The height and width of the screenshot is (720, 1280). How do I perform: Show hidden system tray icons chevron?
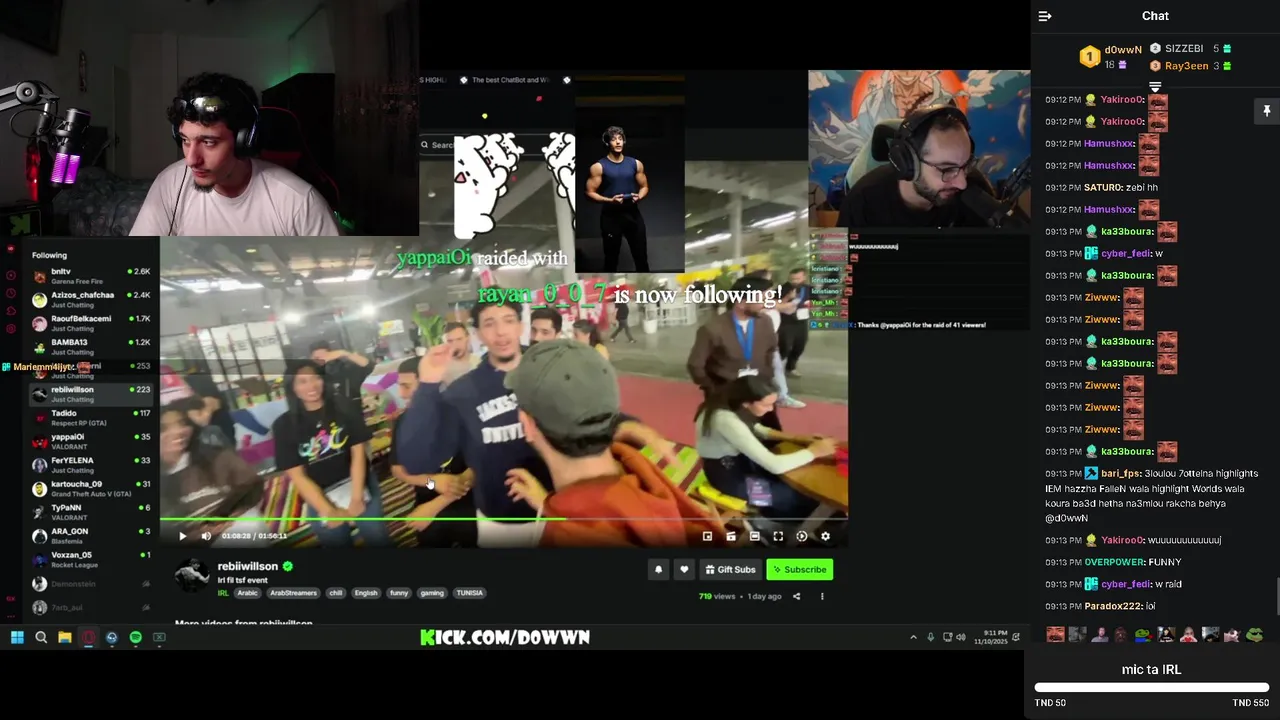[x=913, y=637]
